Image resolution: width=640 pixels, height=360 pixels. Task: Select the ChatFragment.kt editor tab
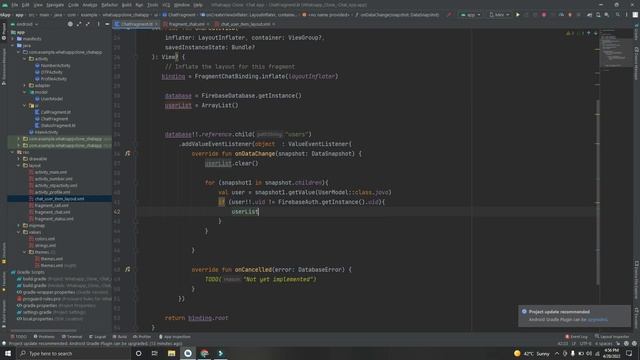pos(136,24)
